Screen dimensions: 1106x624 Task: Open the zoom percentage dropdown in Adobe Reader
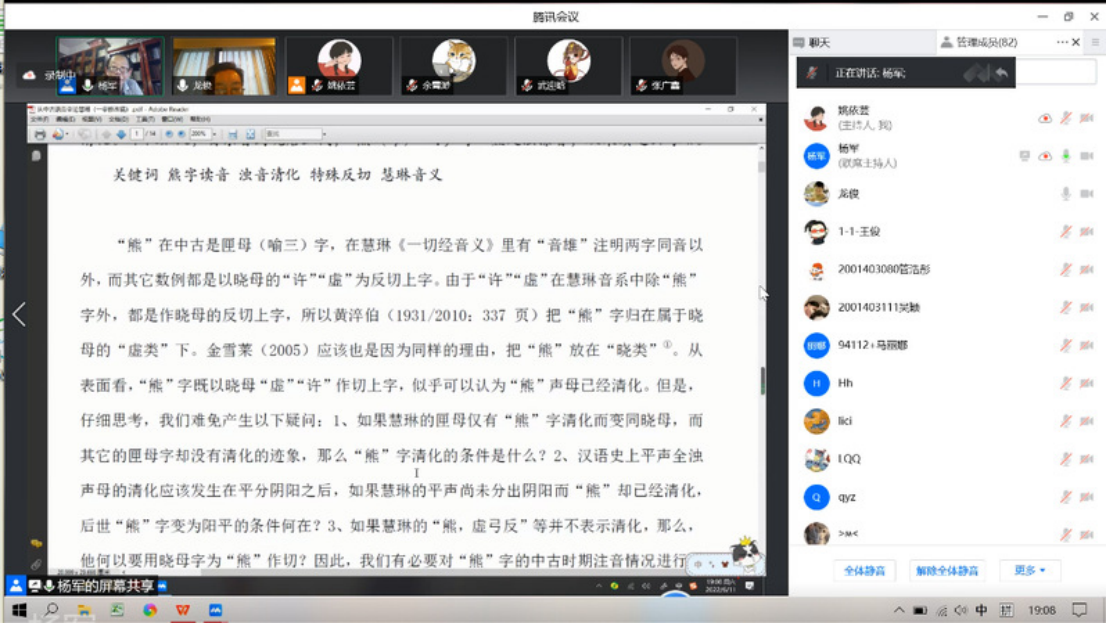(x=213, y=134)
